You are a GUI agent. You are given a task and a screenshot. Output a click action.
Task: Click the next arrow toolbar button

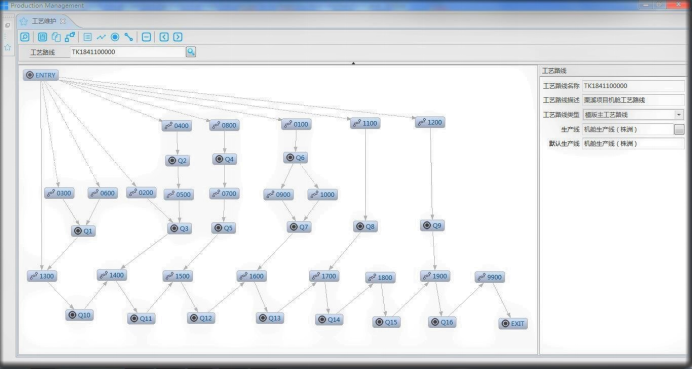click(x=178, y=37)
